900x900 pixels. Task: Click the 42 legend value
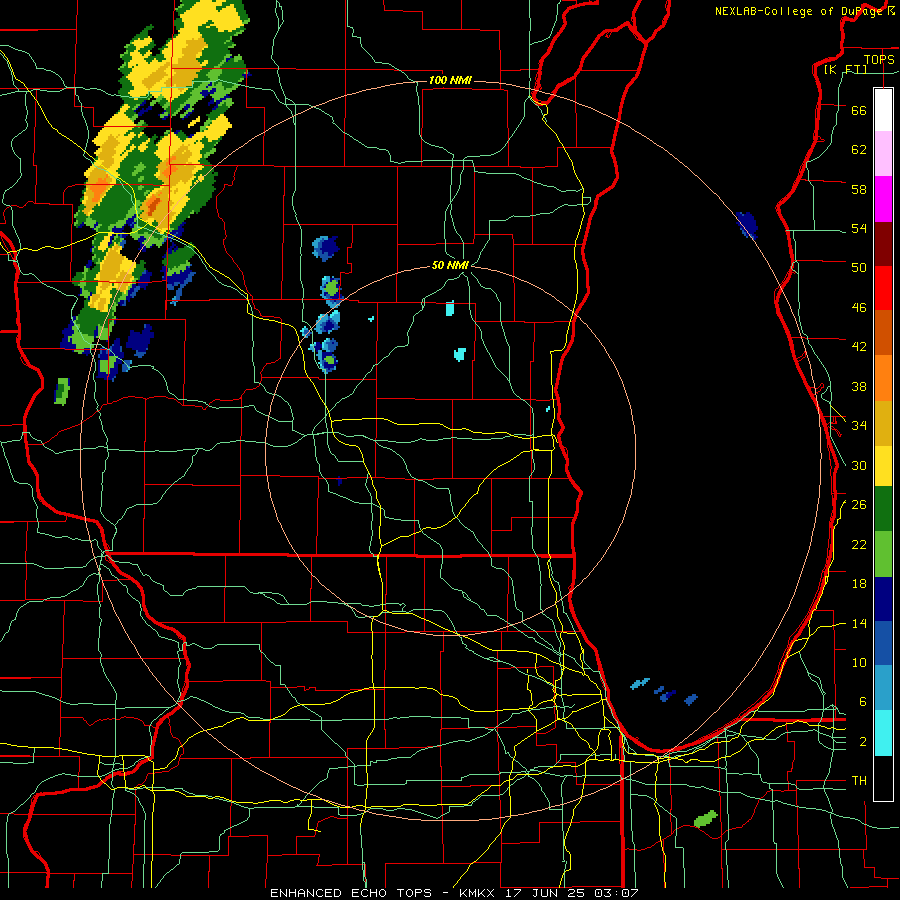(859, 346)
